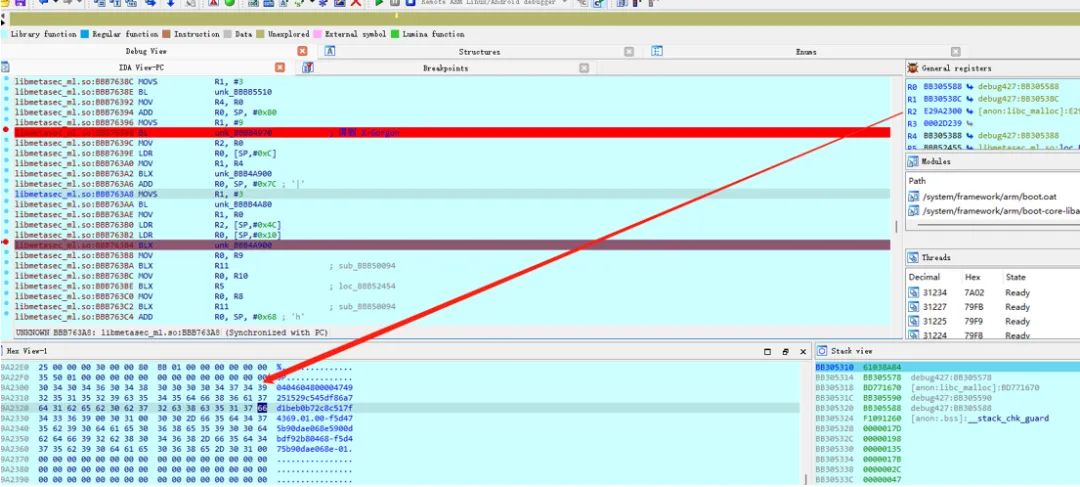The height and width of the screenshot is (487, 1080).
Task: Toggle breakpoint dot at BBB763B4 BLX line
Action: [x=6, y=242]
